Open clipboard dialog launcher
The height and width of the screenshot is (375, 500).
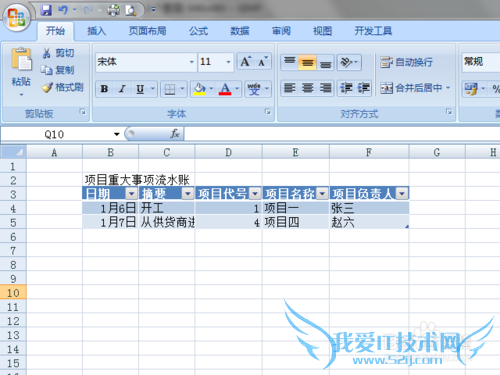tap(82, 112)
